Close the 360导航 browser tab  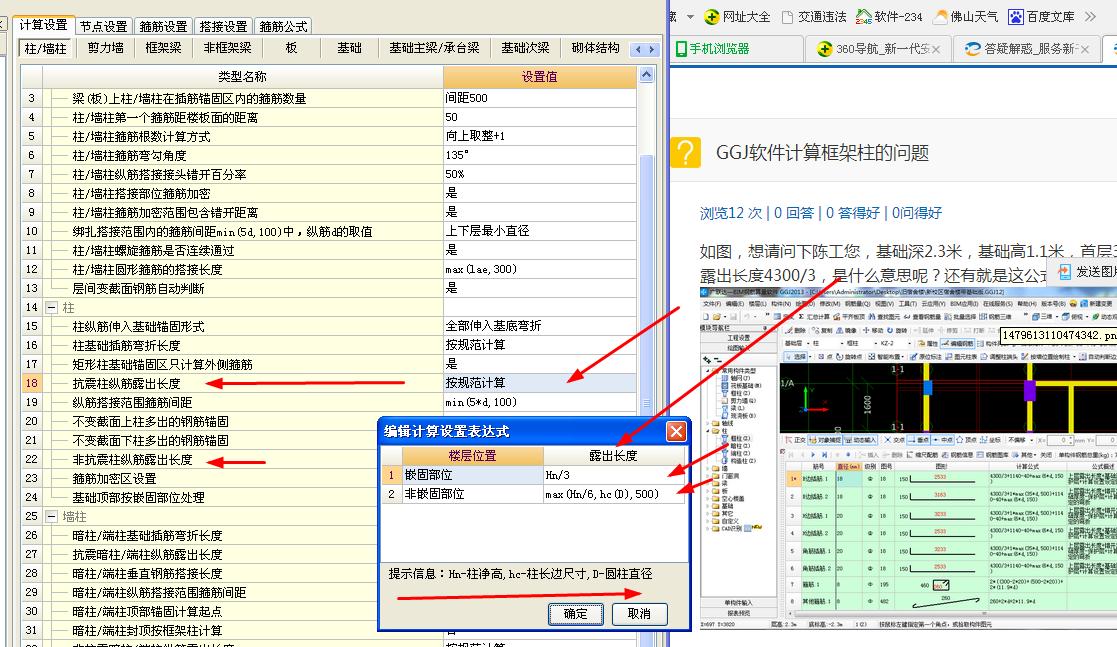(936, 49)
